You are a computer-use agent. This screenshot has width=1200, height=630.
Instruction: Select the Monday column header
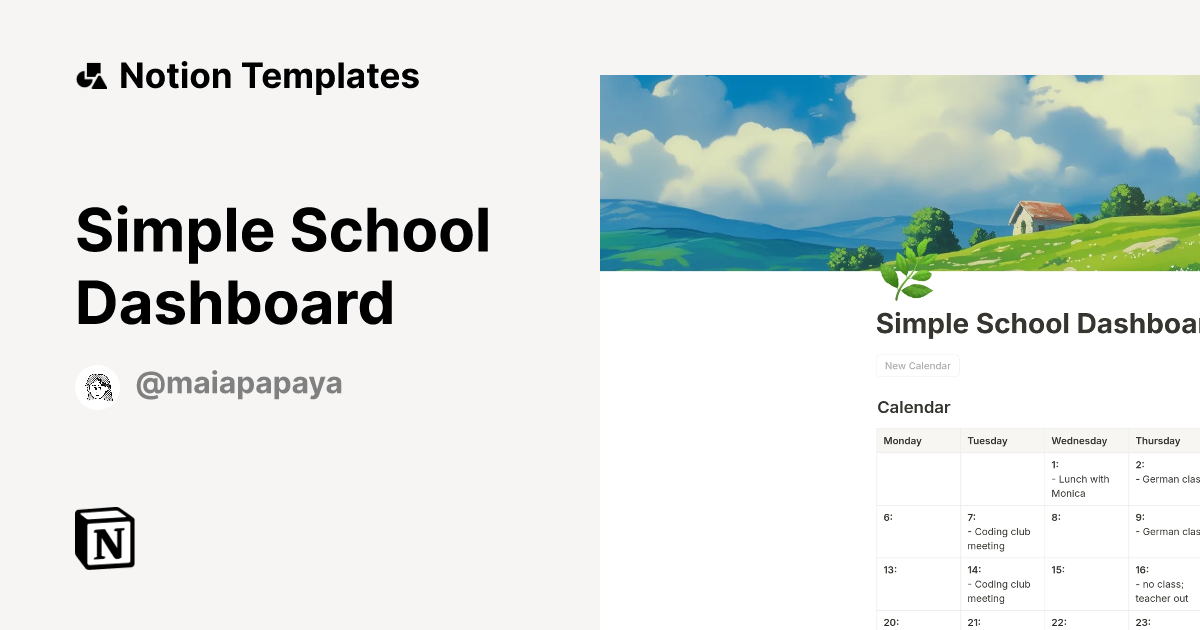pyautogui.click(x=902, y=440)
